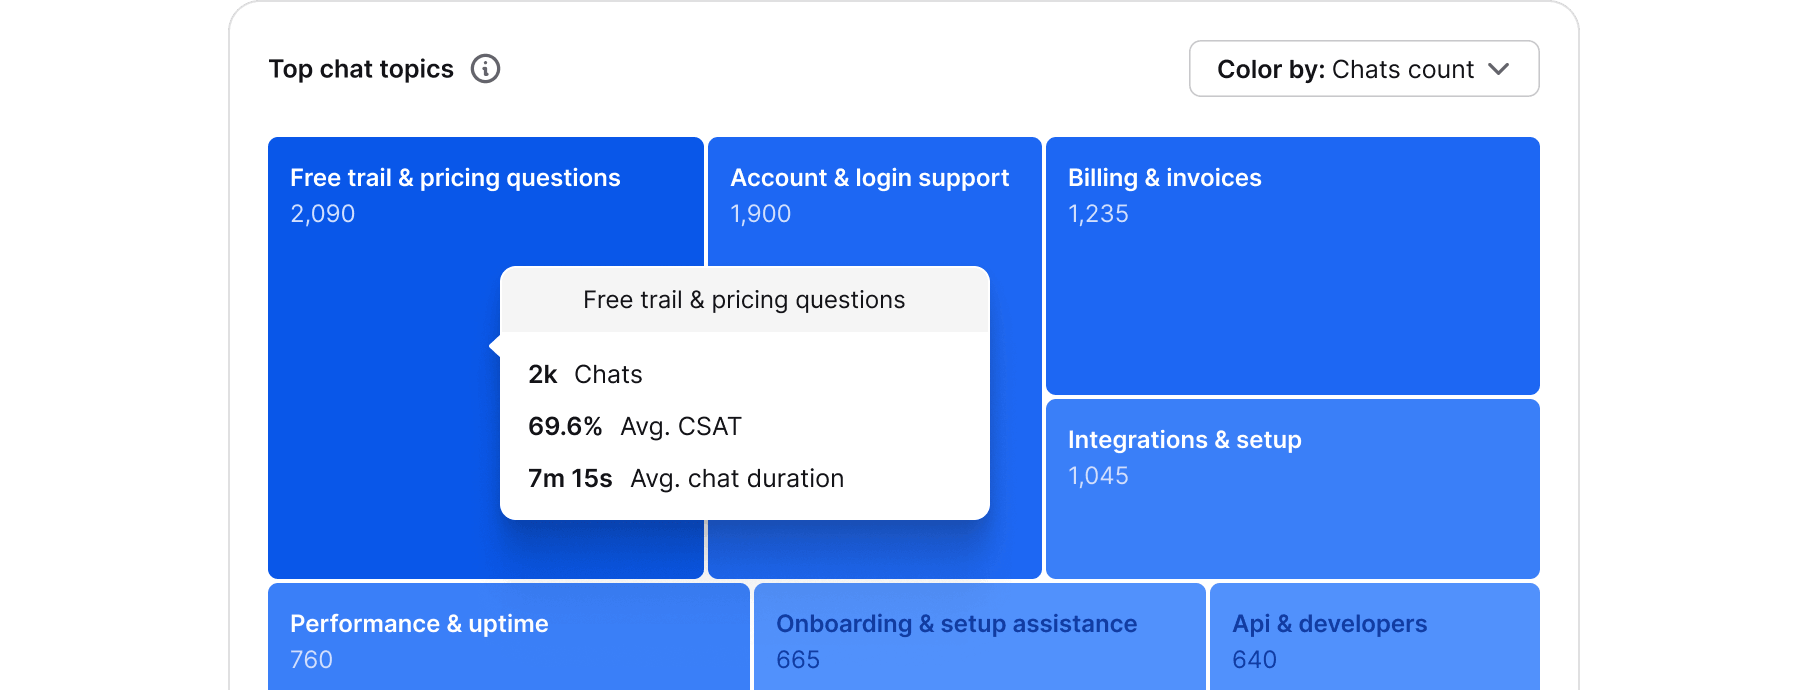
Task: Click the info icon next to Top chat topics
Action: (x=486, y=68)
